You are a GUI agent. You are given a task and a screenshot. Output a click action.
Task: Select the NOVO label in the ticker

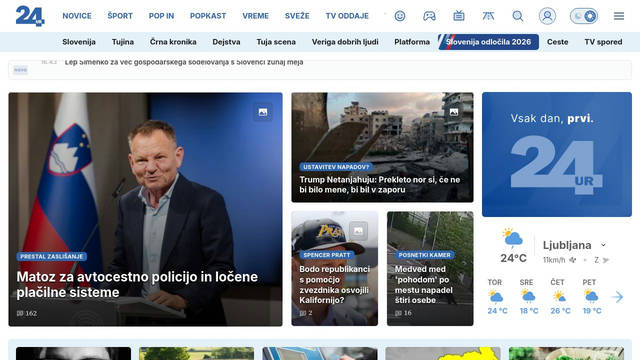tap(20, 70)
